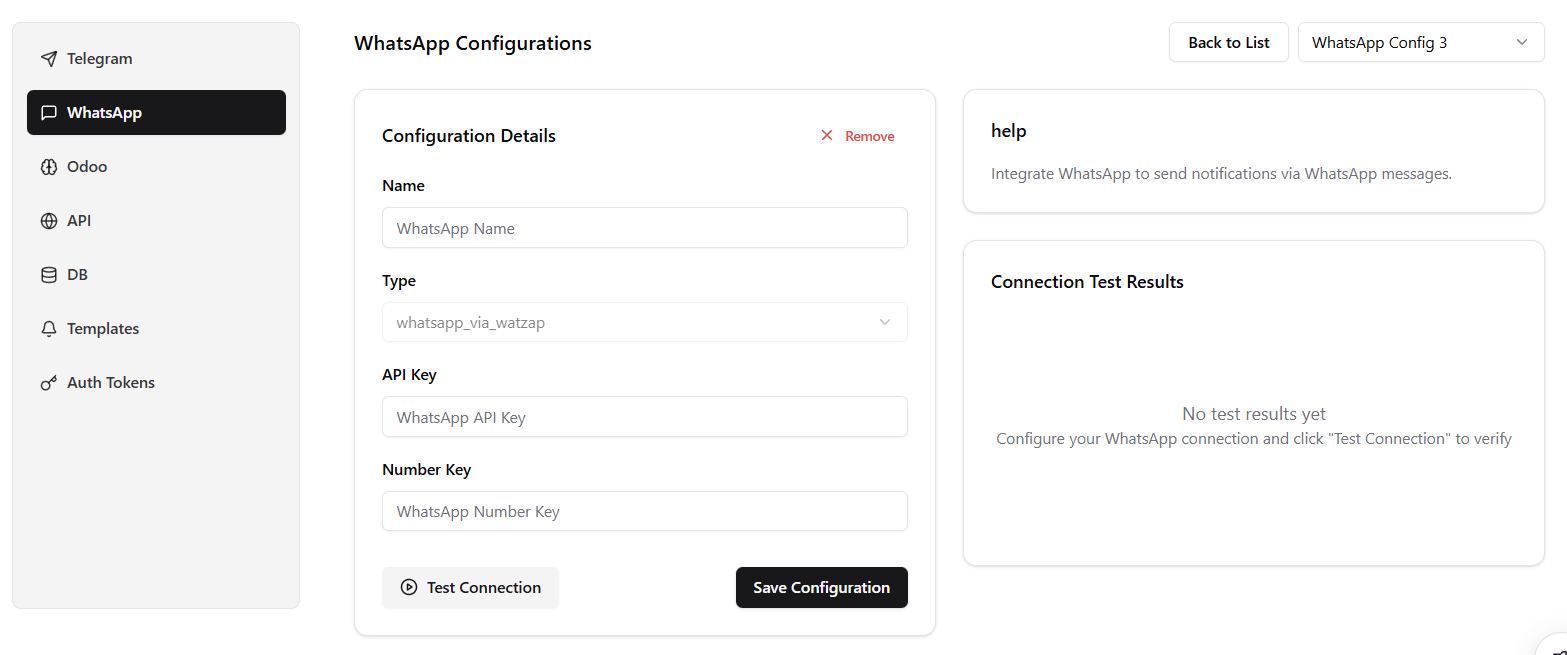Screen dimensions: 1567x655
Task: Select the Telegram channel icon
Action: click(48, 58)
